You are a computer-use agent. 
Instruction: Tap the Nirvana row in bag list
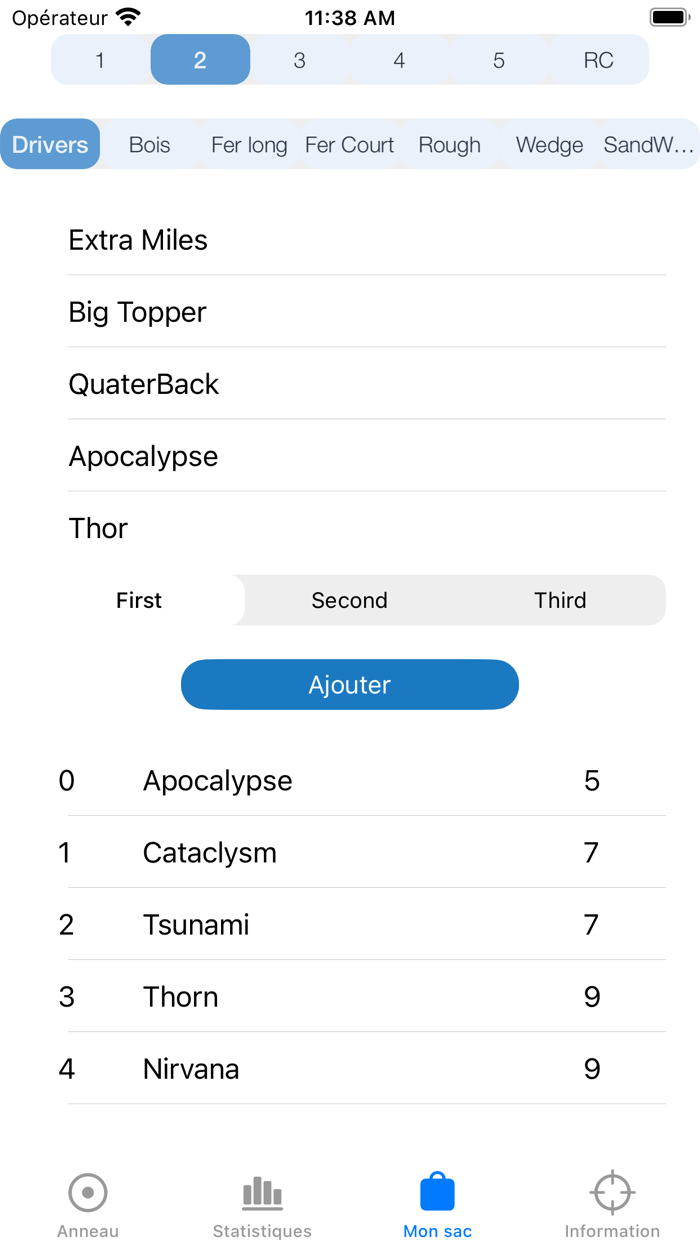pyautogui.click(x=191, y=1069)
